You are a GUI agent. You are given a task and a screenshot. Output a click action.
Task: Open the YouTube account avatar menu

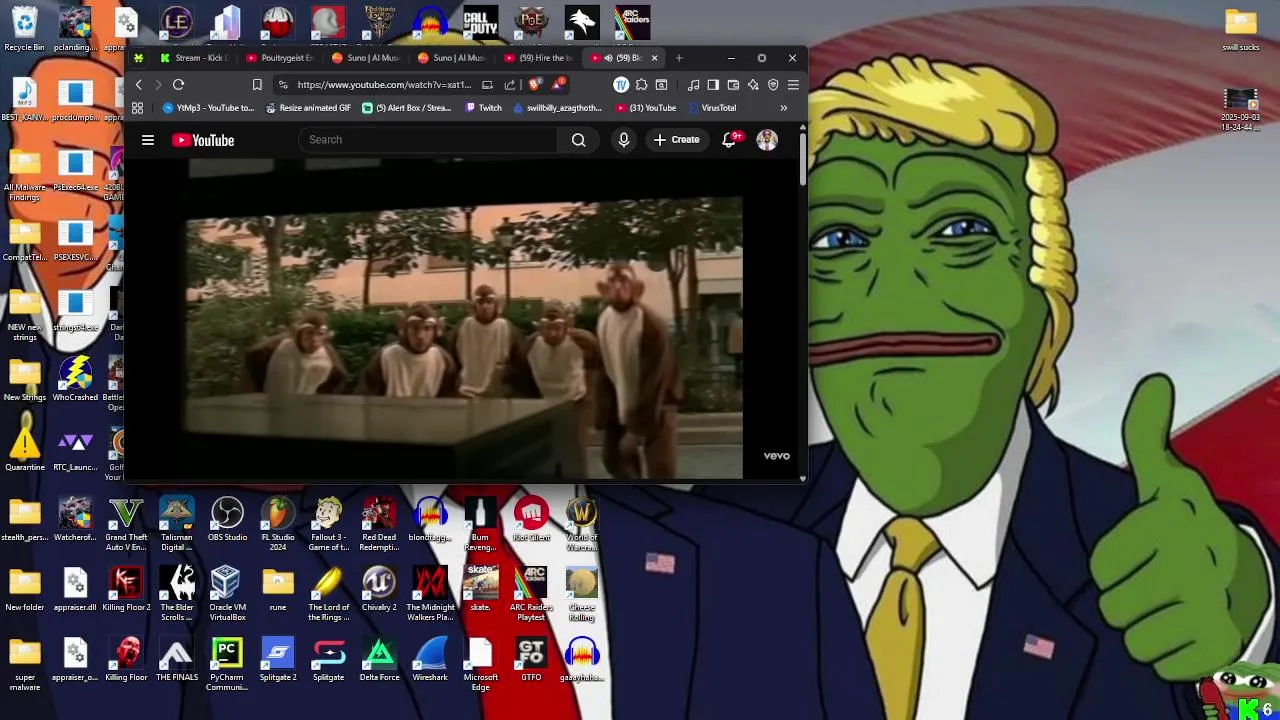[767, 140]
